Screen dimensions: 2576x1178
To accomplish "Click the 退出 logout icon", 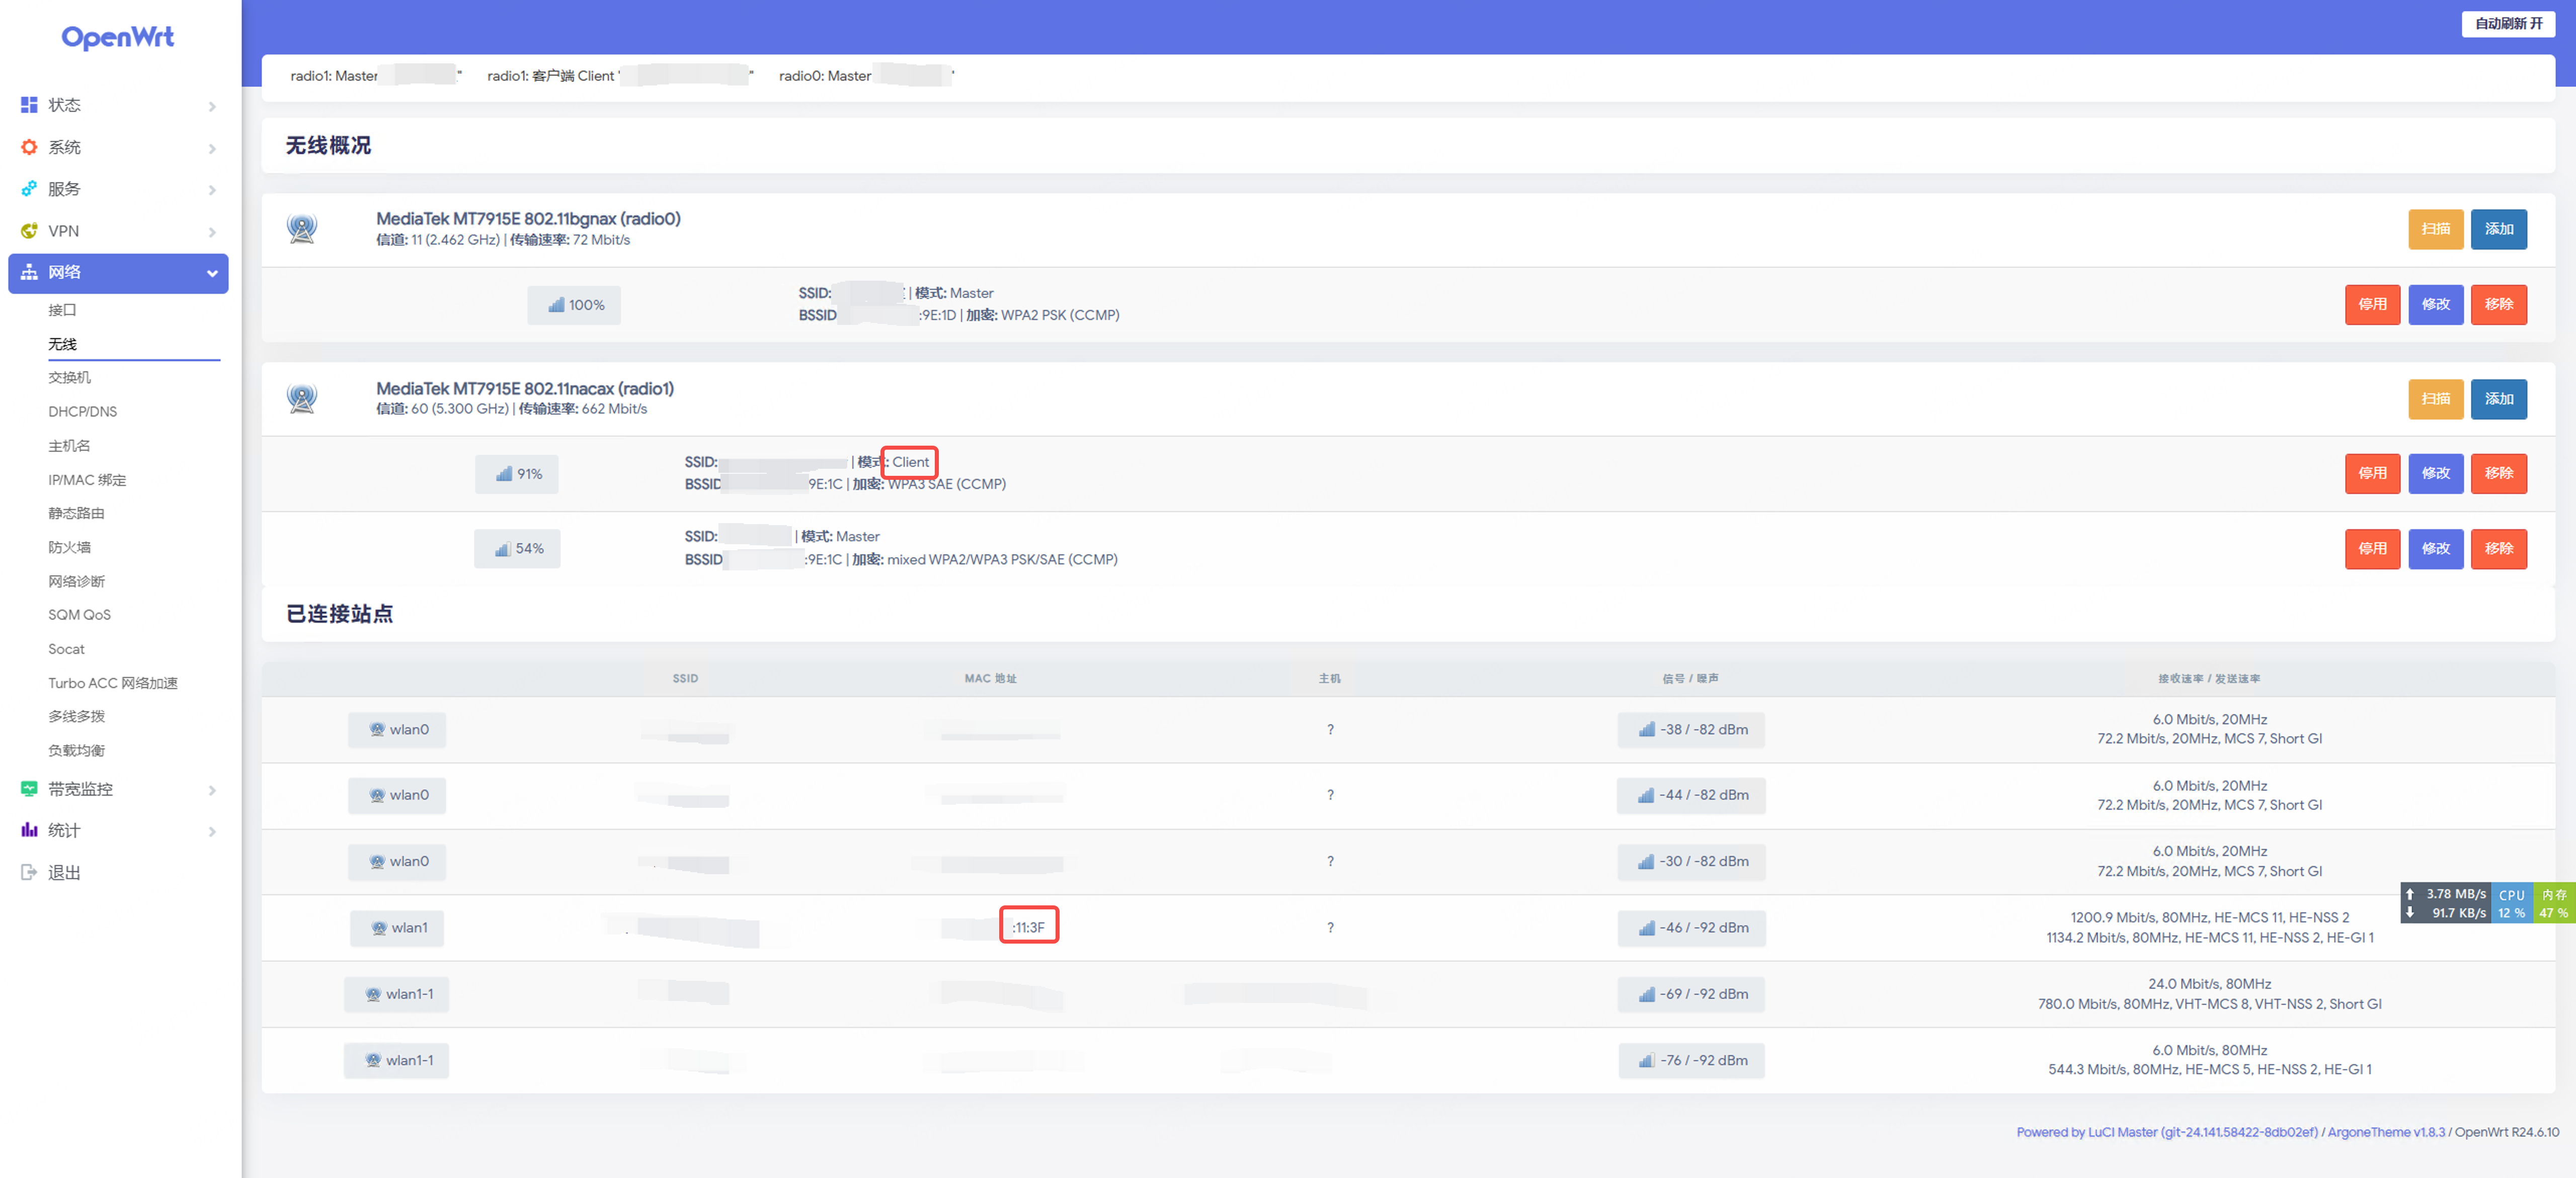I will tap(29, 872).
